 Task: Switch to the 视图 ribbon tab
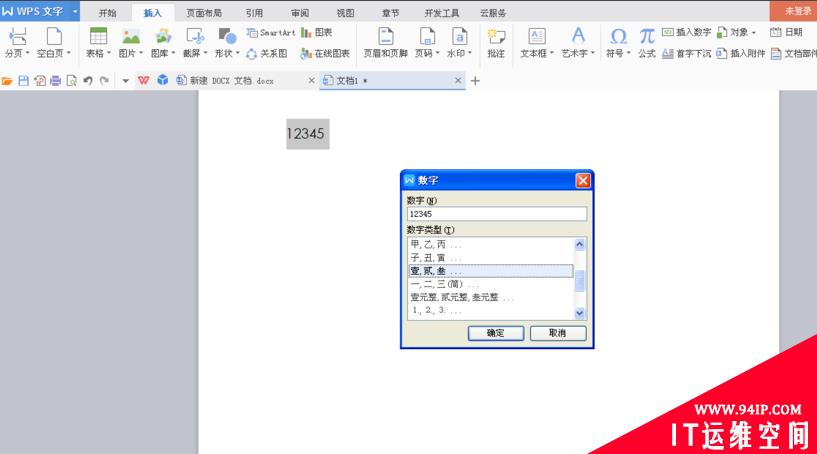click(345, 13)
